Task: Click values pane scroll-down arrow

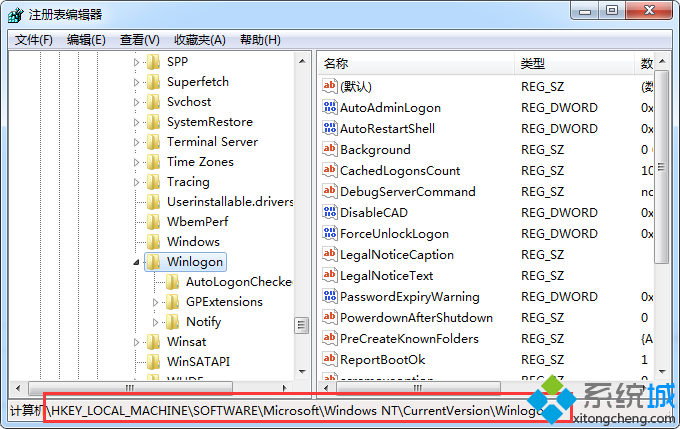Action: tap(662, 372)
